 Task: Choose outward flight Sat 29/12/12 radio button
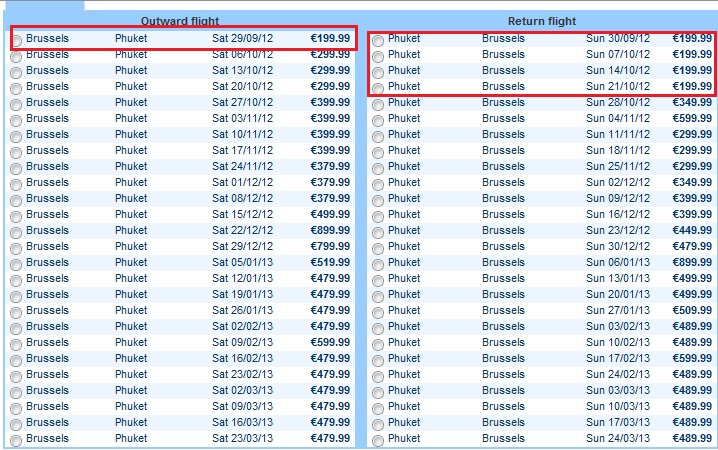16,249
